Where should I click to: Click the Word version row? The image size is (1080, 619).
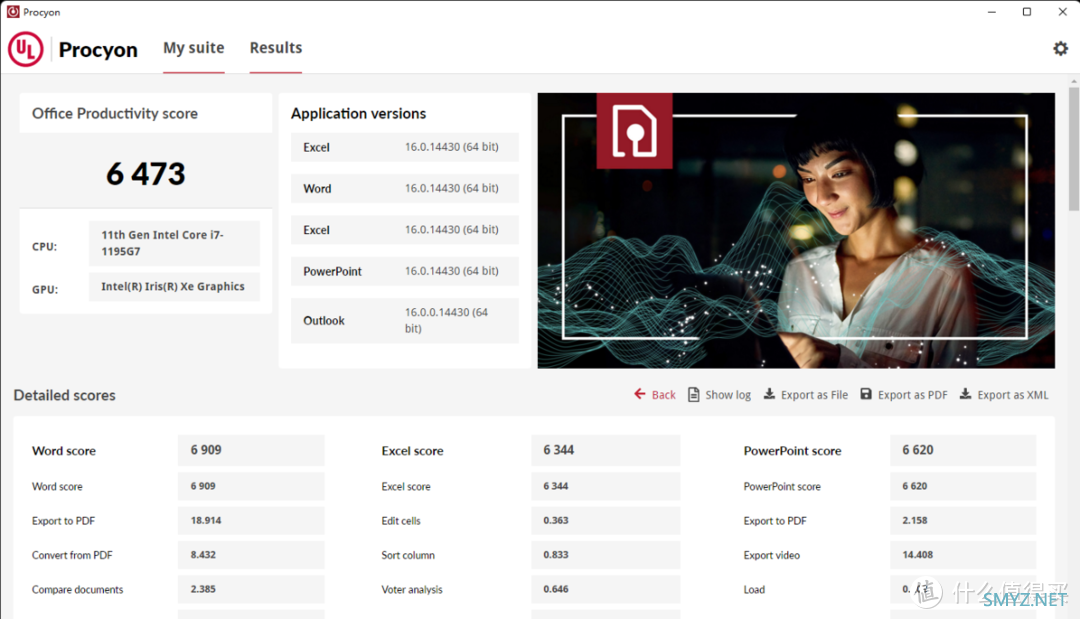405,189
